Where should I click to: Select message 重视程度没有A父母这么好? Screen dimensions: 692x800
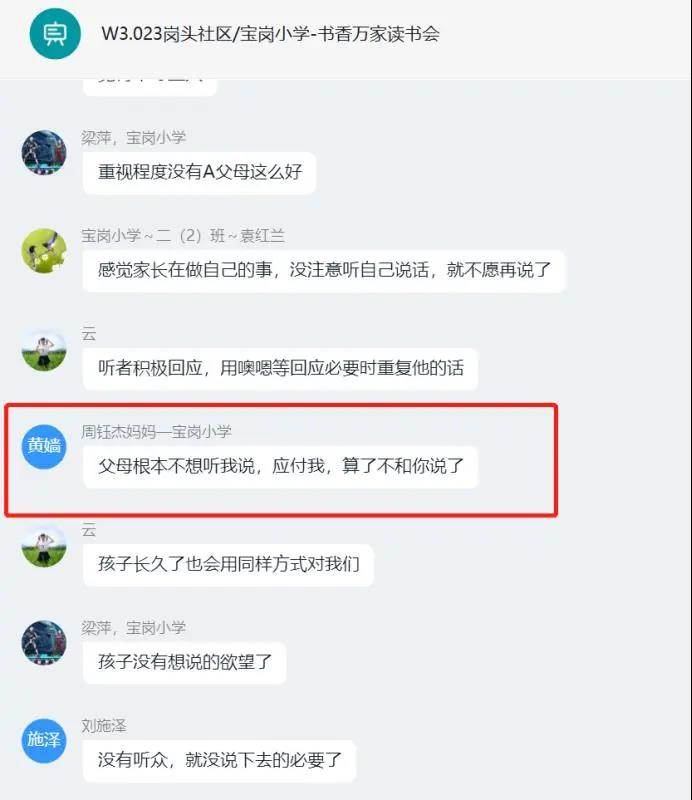(x=200, y=172)
